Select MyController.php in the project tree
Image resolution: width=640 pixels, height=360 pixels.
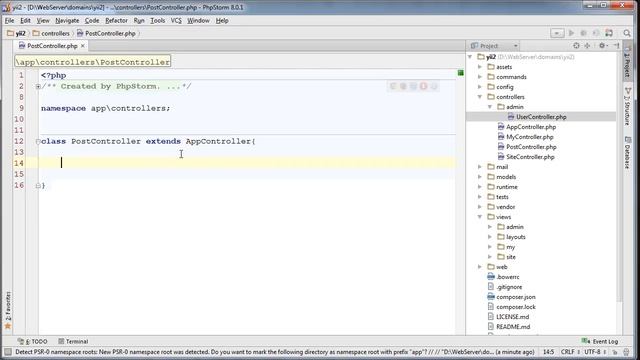pyautogui.click(x=529, y=137)
